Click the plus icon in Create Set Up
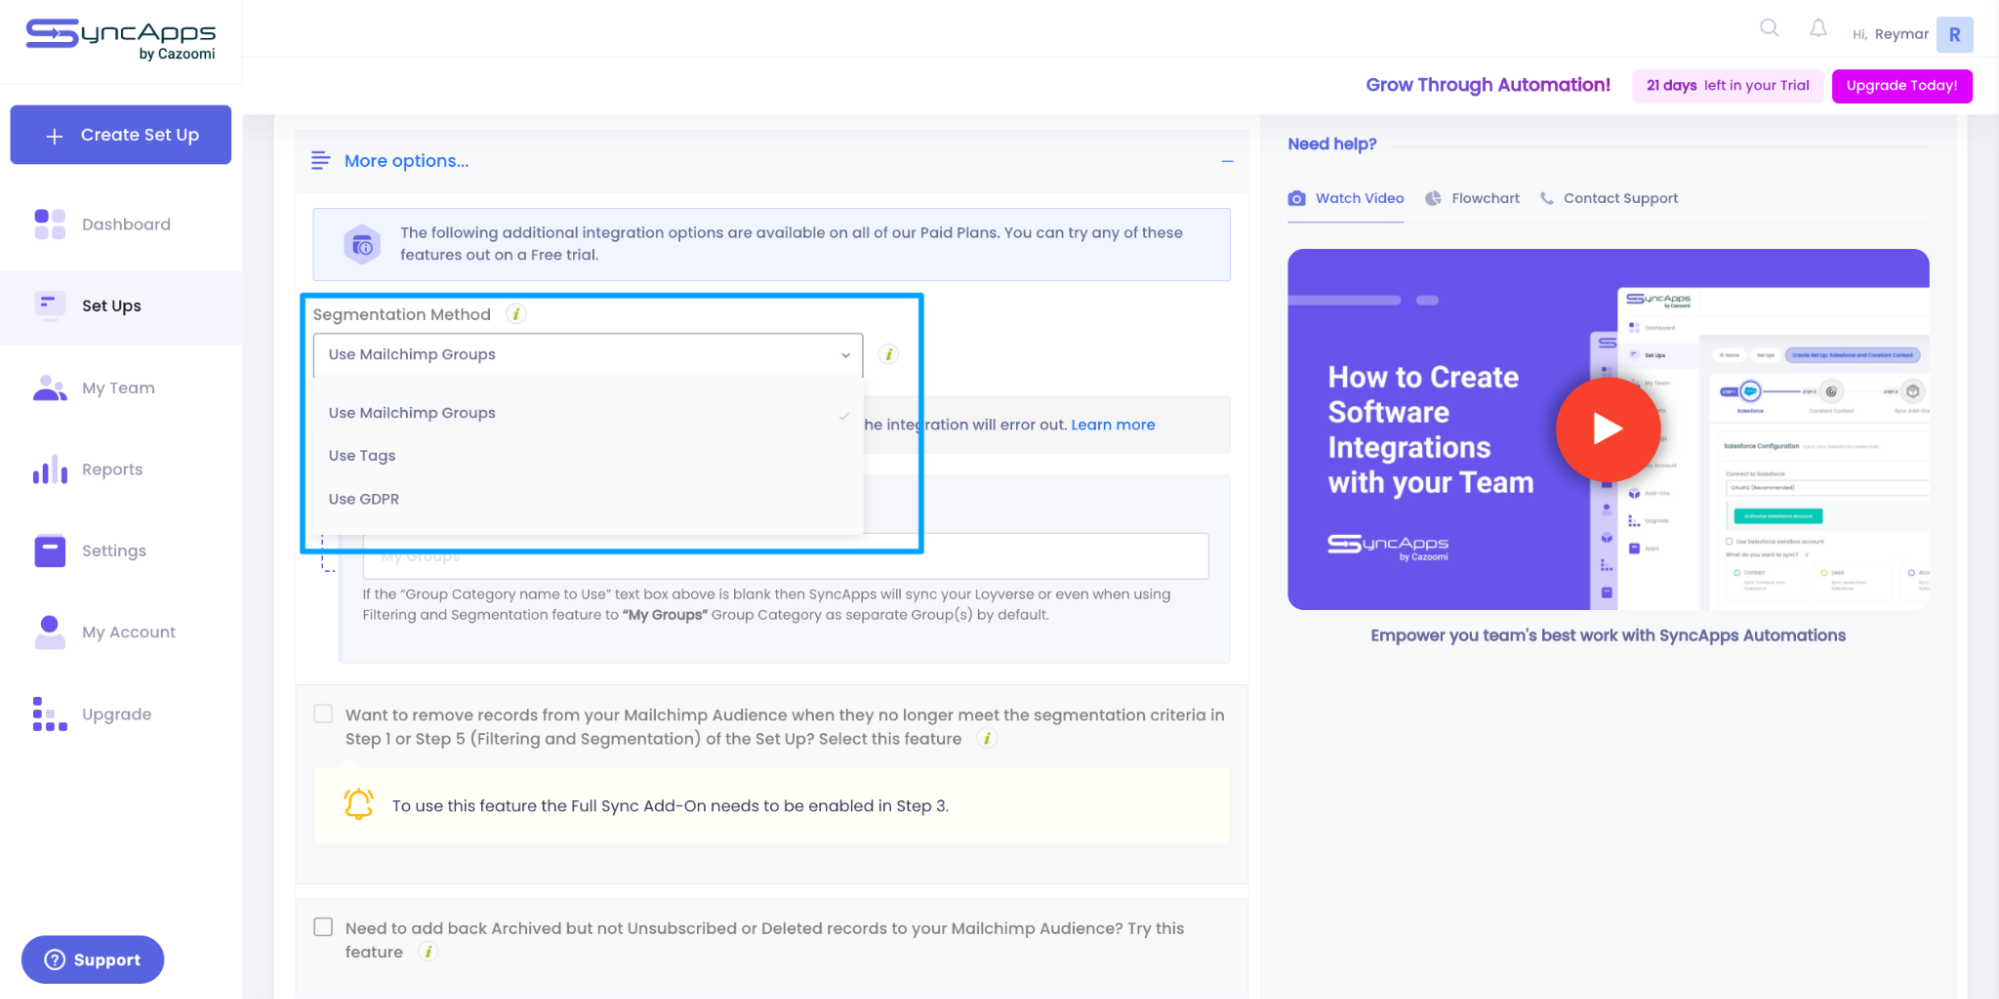The height and width of the screenshot is (999, 1999). (x=55, y=135)
